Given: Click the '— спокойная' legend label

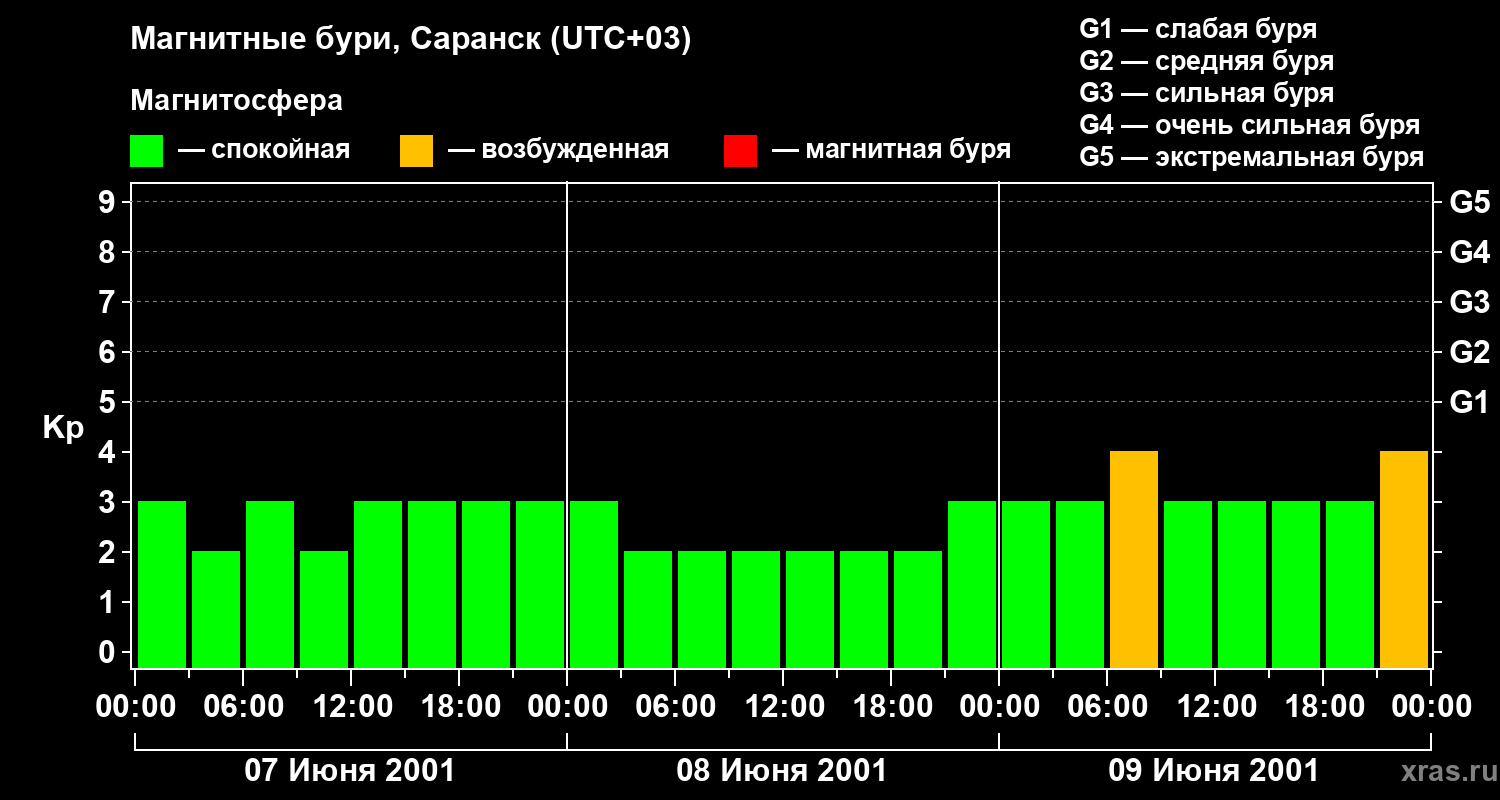Looking at the screenshot, I should coord(264,150).
